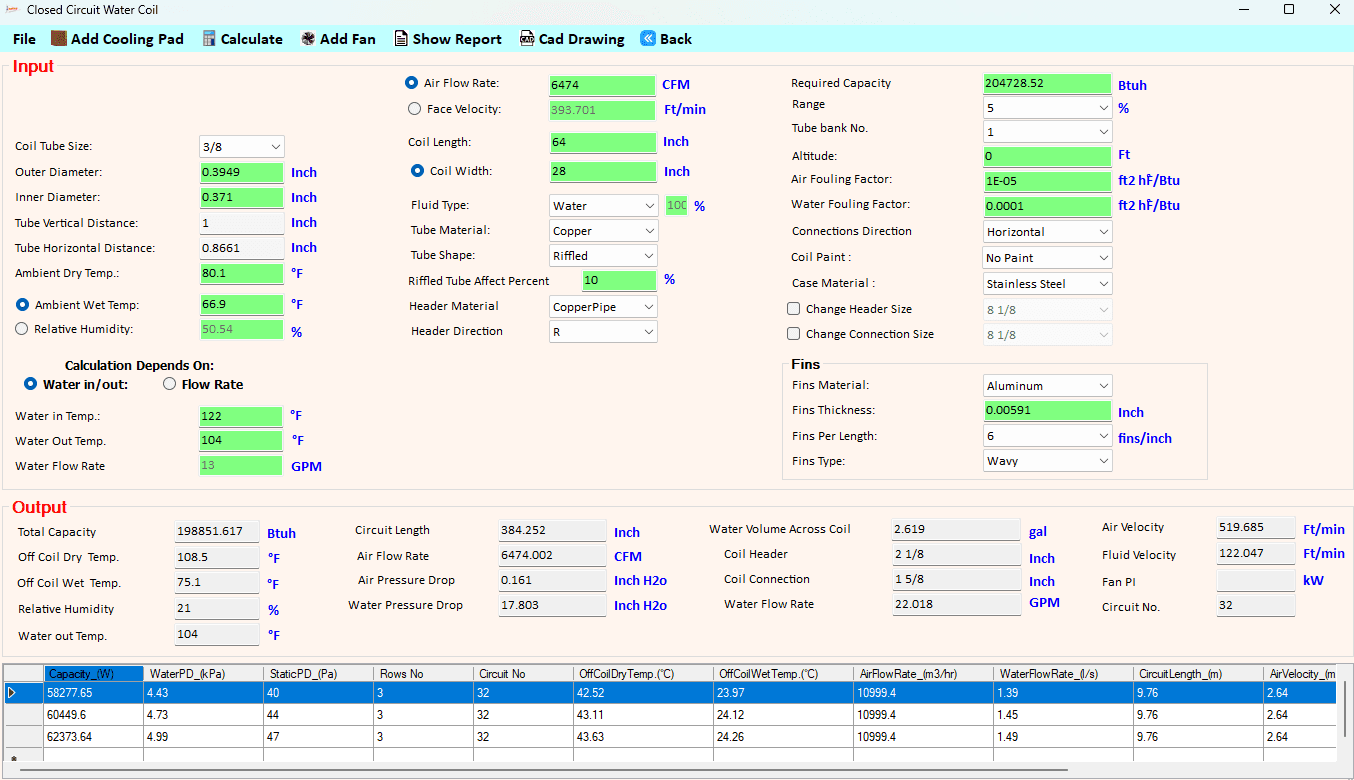Click the Calculate calculator icon
The height and width of the screenshot is (780, 1354).
209,39
